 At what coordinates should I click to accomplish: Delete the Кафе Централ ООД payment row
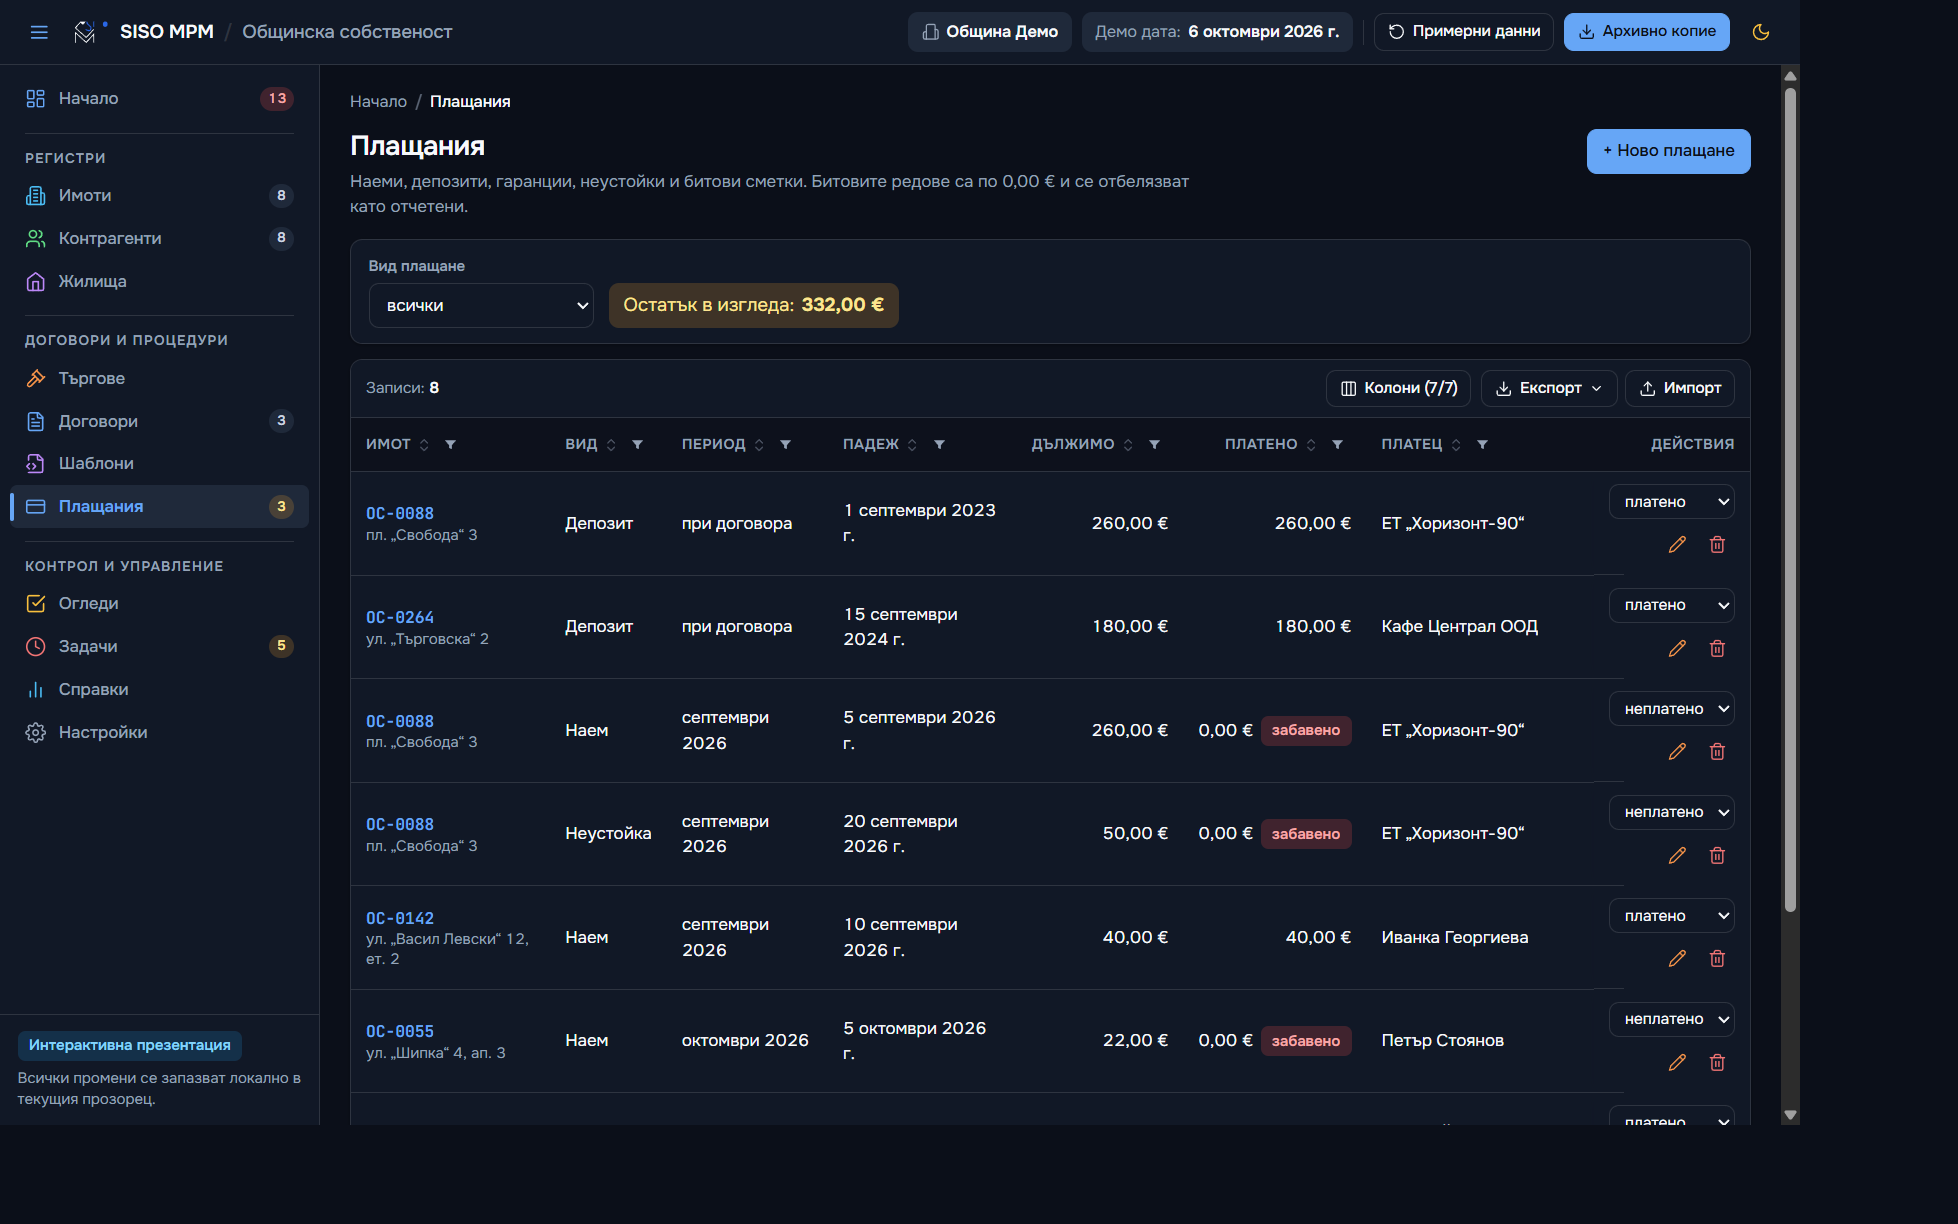point(1717,648)
